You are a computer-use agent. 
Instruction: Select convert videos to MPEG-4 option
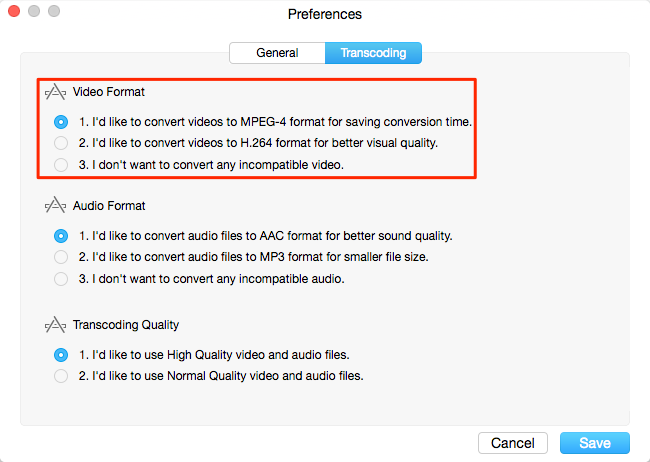61,122
